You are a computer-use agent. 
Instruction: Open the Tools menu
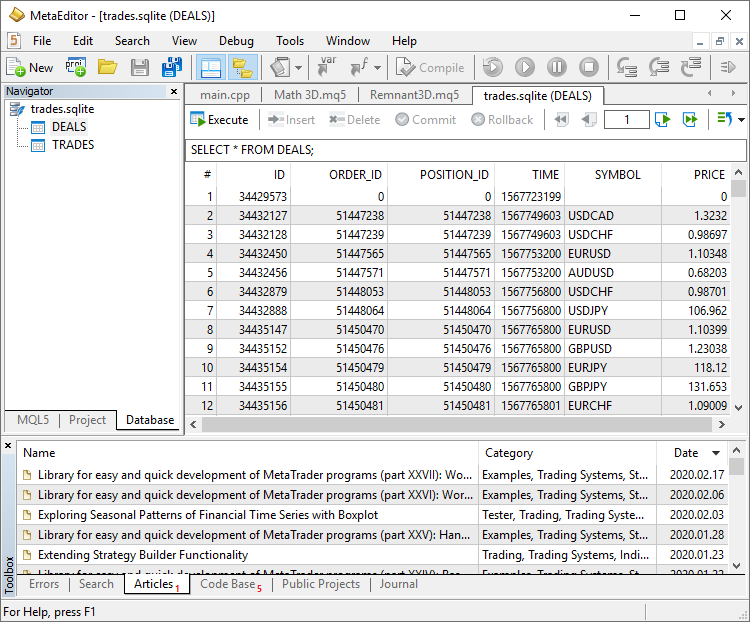pos(290,41)
